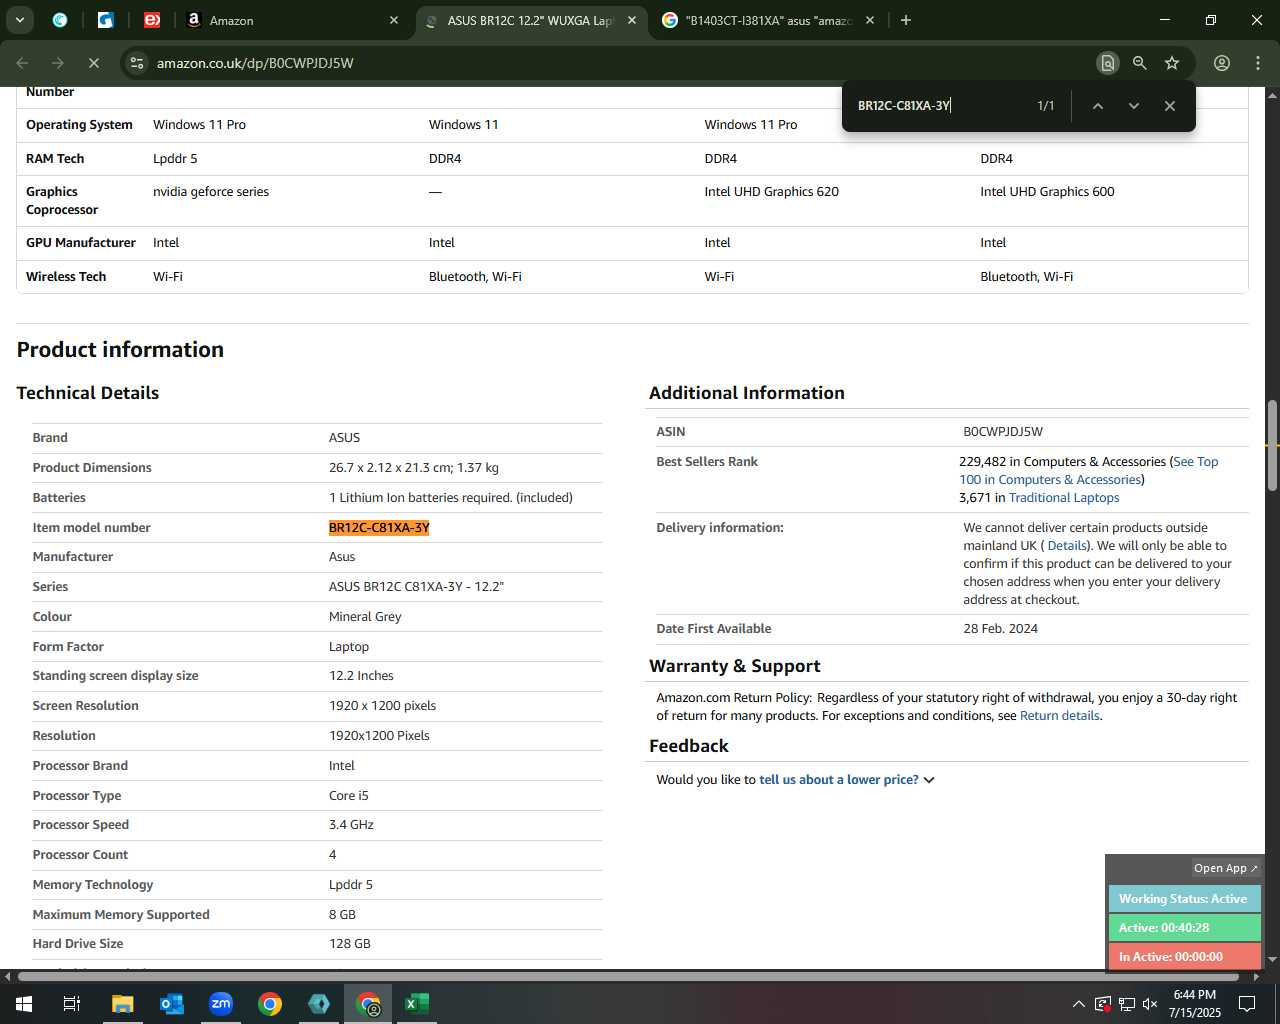Open Task View on taskbar
Image resolution: width=1280 pixels, height=1024 pixels.
72,1003
